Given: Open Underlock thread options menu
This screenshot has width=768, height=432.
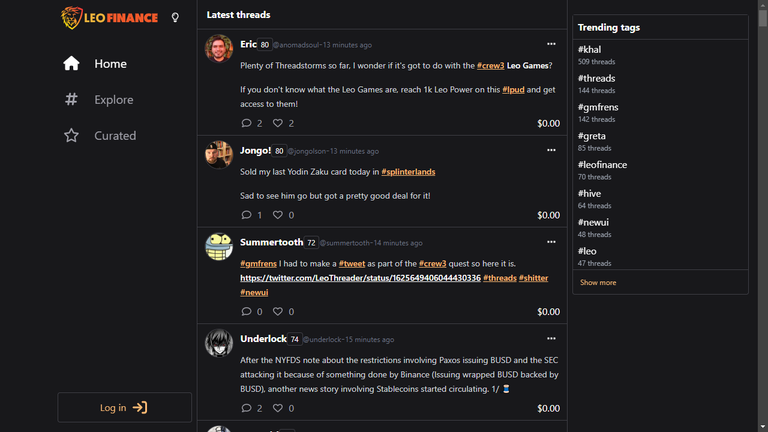Looking at the screenshot, I should point(551,338).
